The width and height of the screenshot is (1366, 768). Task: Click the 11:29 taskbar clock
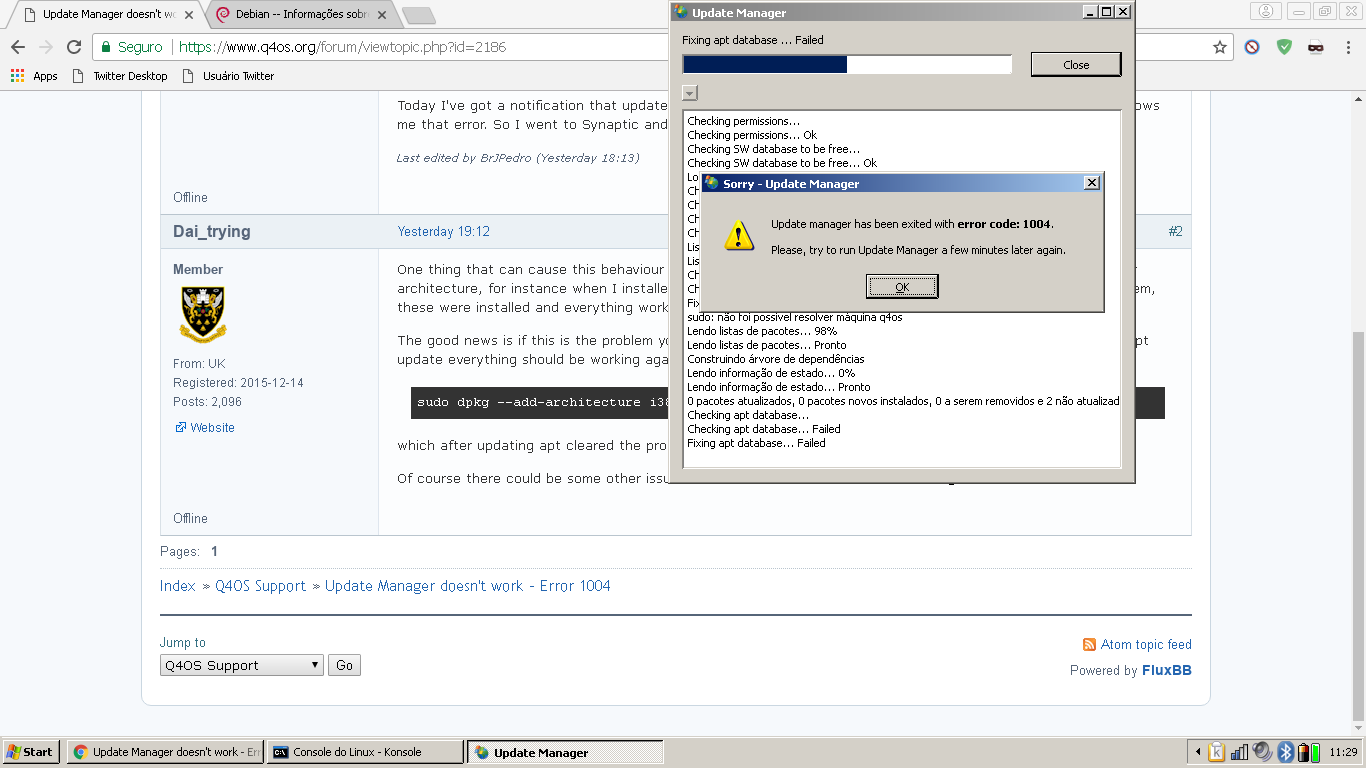1344,752
